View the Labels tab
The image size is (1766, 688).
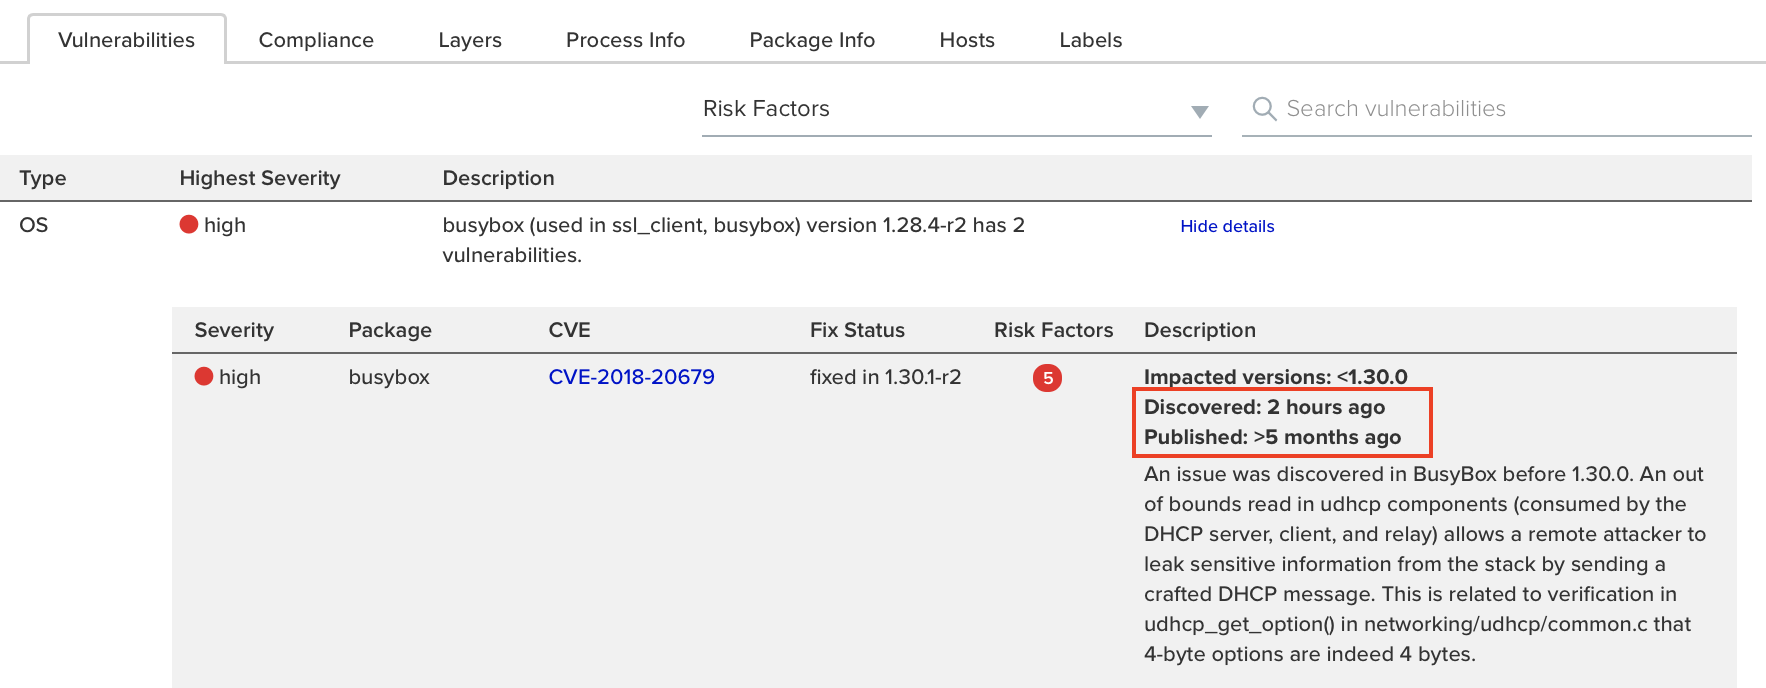pos(1091,40)
